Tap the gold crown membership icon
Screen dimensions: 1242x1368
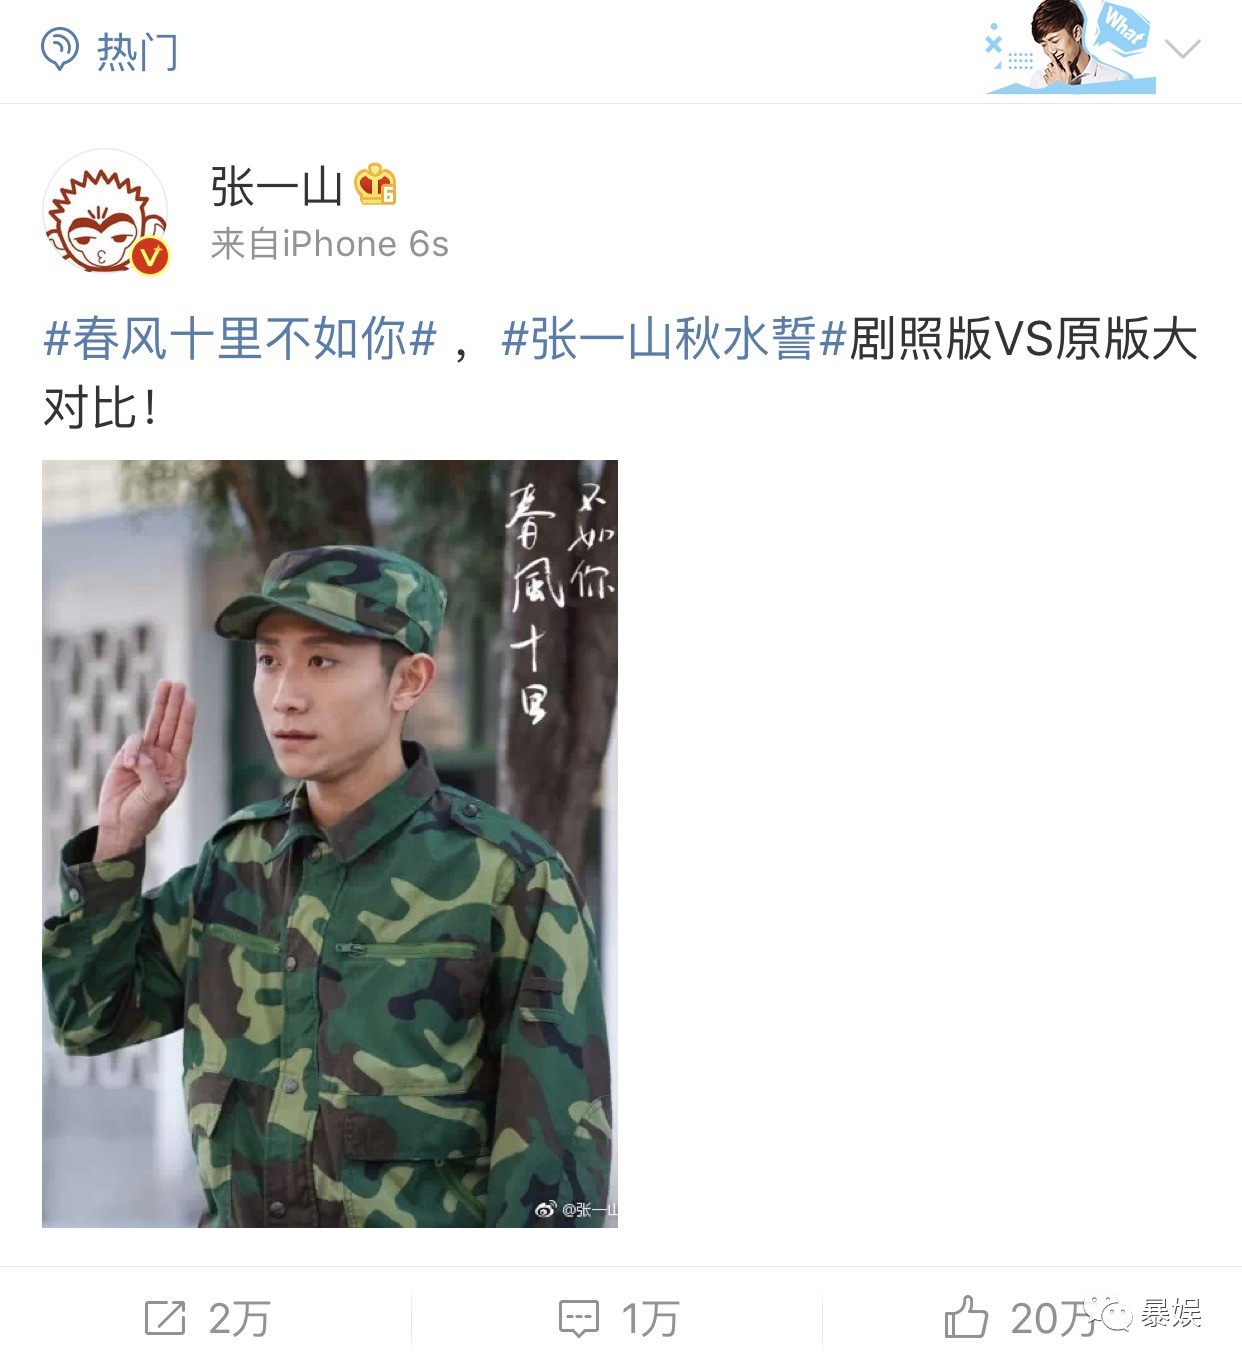coord(376,185)
